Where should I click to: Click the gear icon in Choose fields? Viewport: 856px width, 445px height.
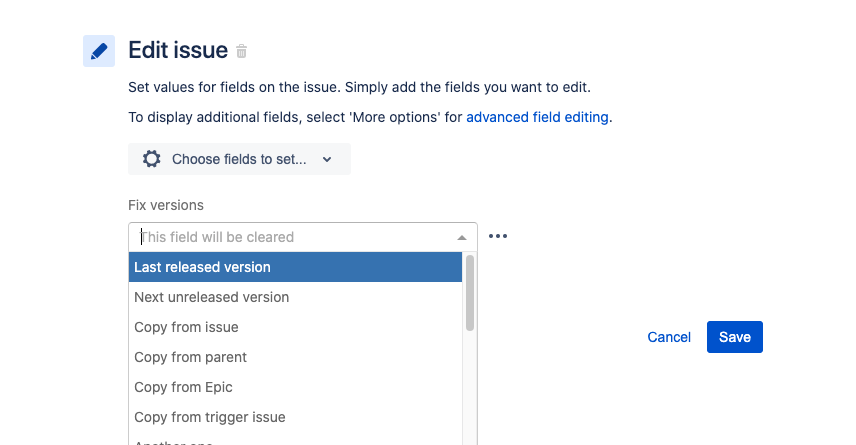[152, 159]
